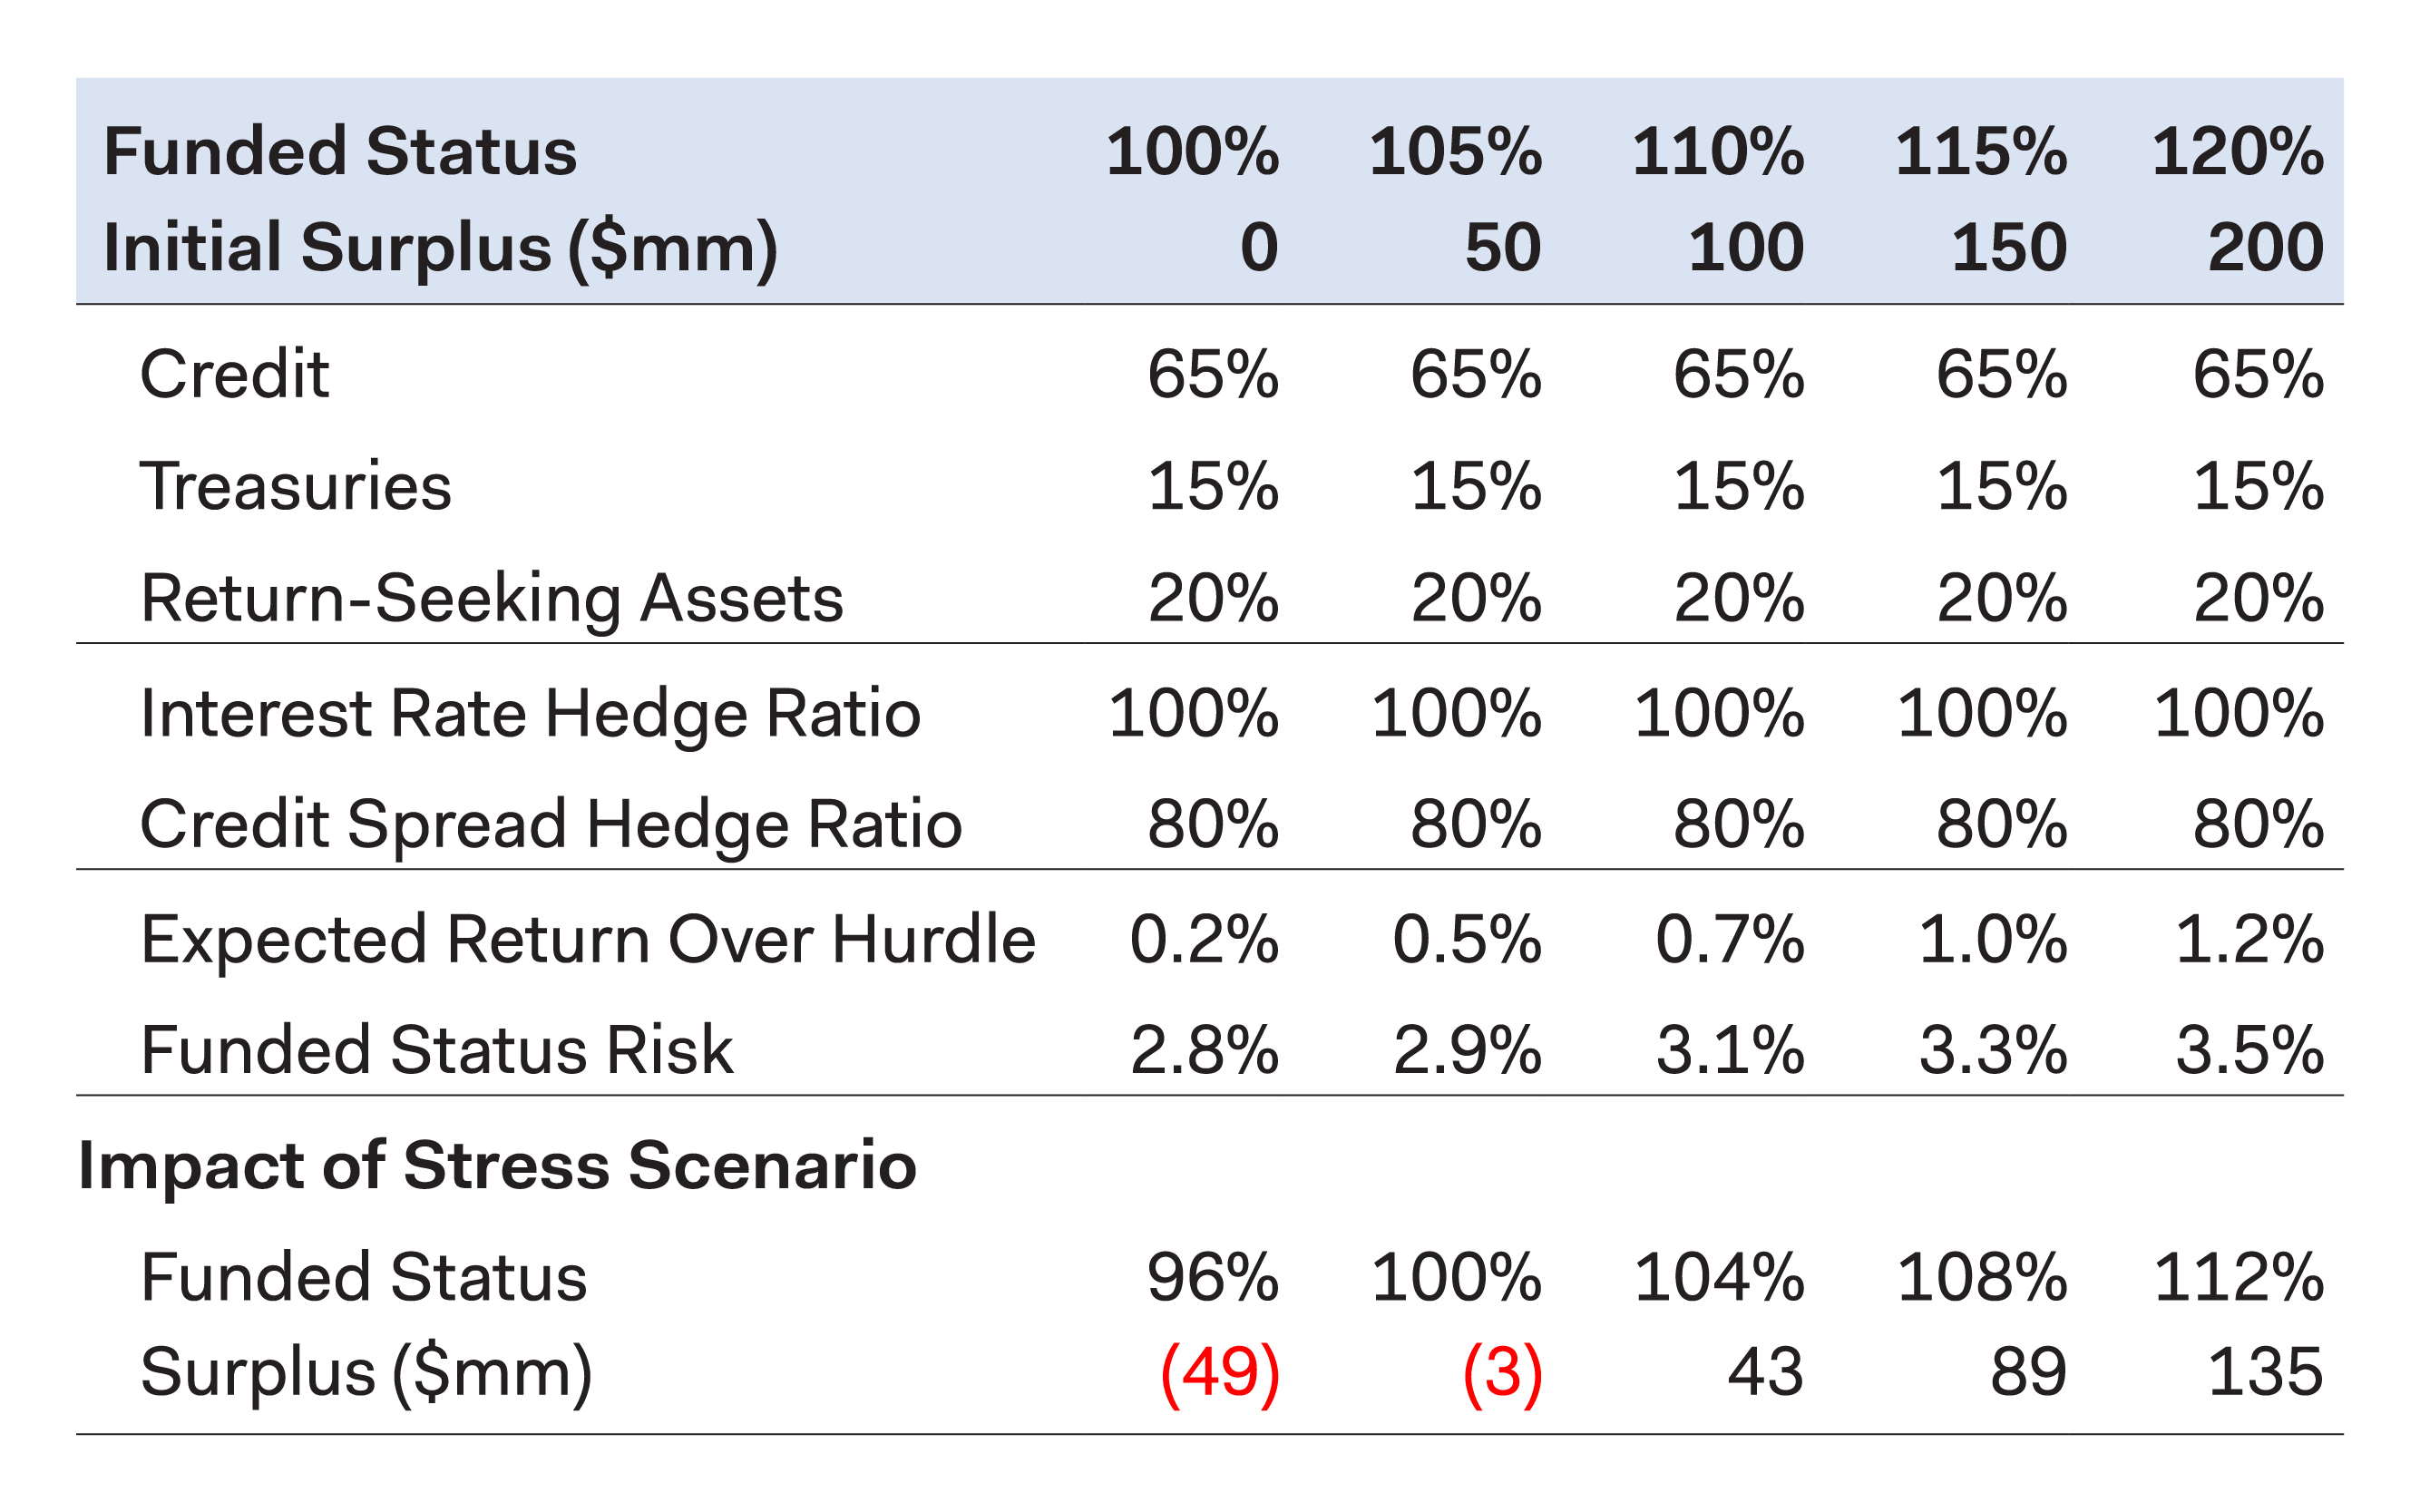Click the "Treasuries" row label
2420x1512 pixels.
pyautogui.click(x=295, y=487)
